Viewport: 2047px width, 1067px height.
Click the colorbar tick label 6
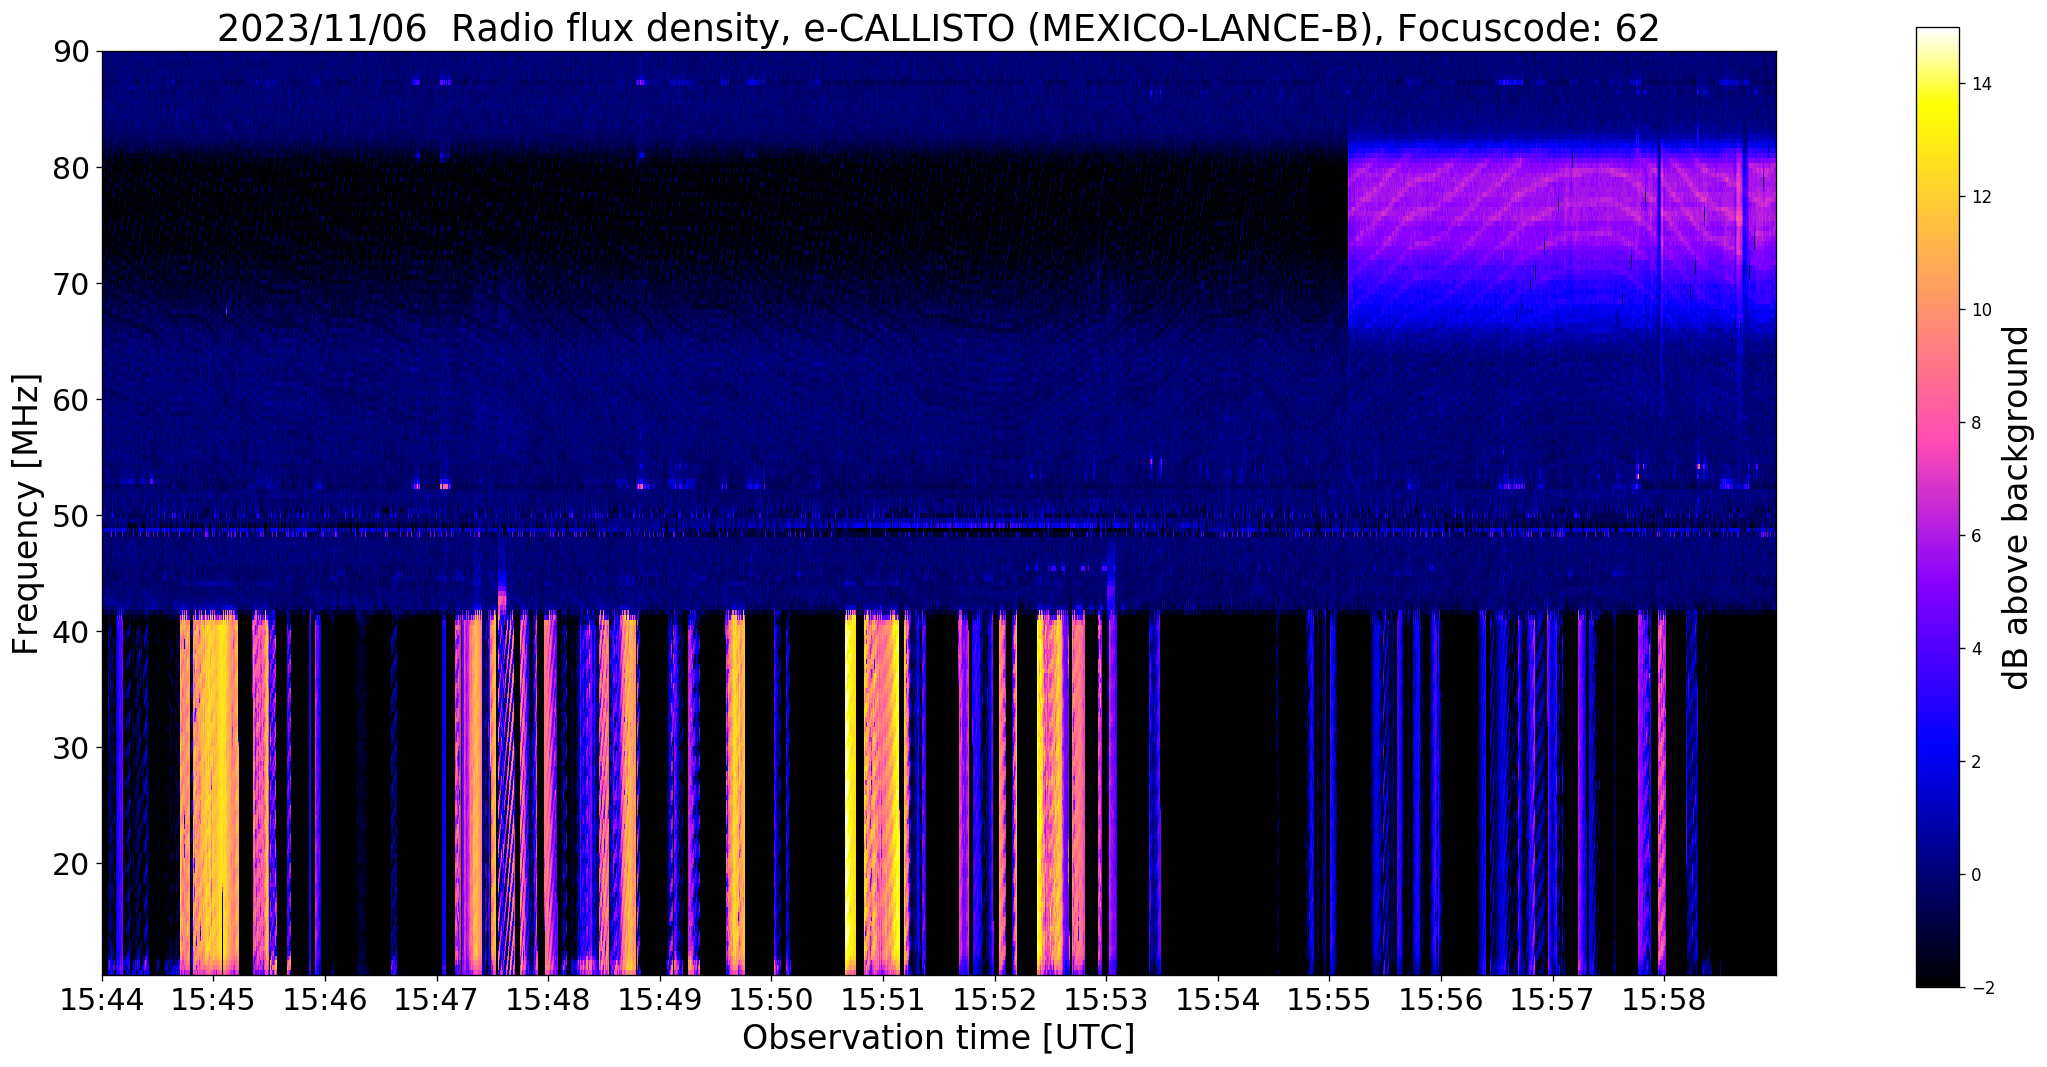(1975, 536)
